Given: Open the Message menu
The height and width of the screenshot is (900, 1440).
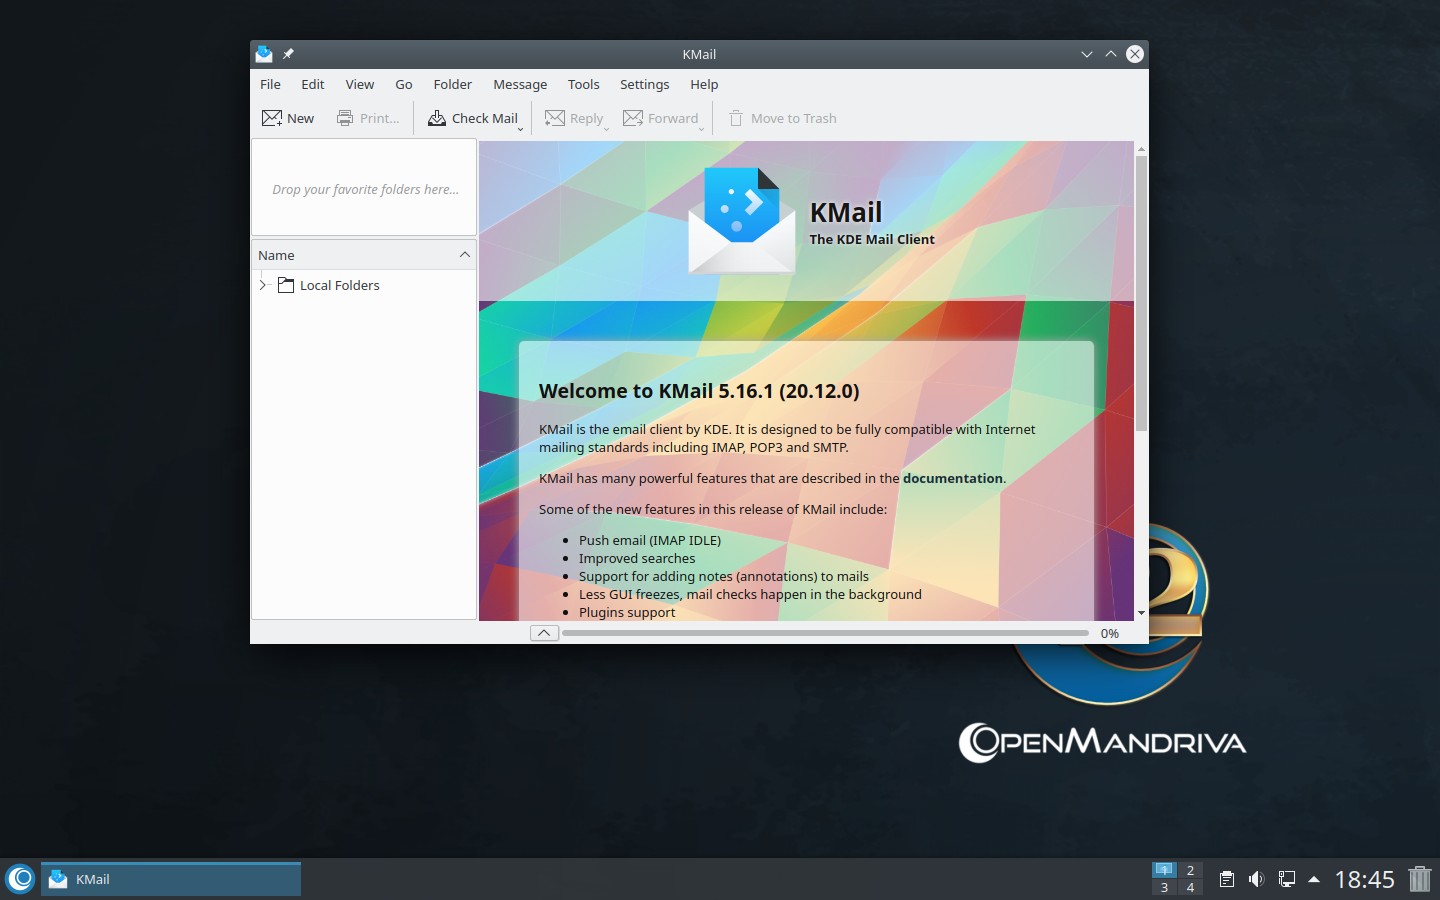Looking at the screenshot, I should [520, 84].
